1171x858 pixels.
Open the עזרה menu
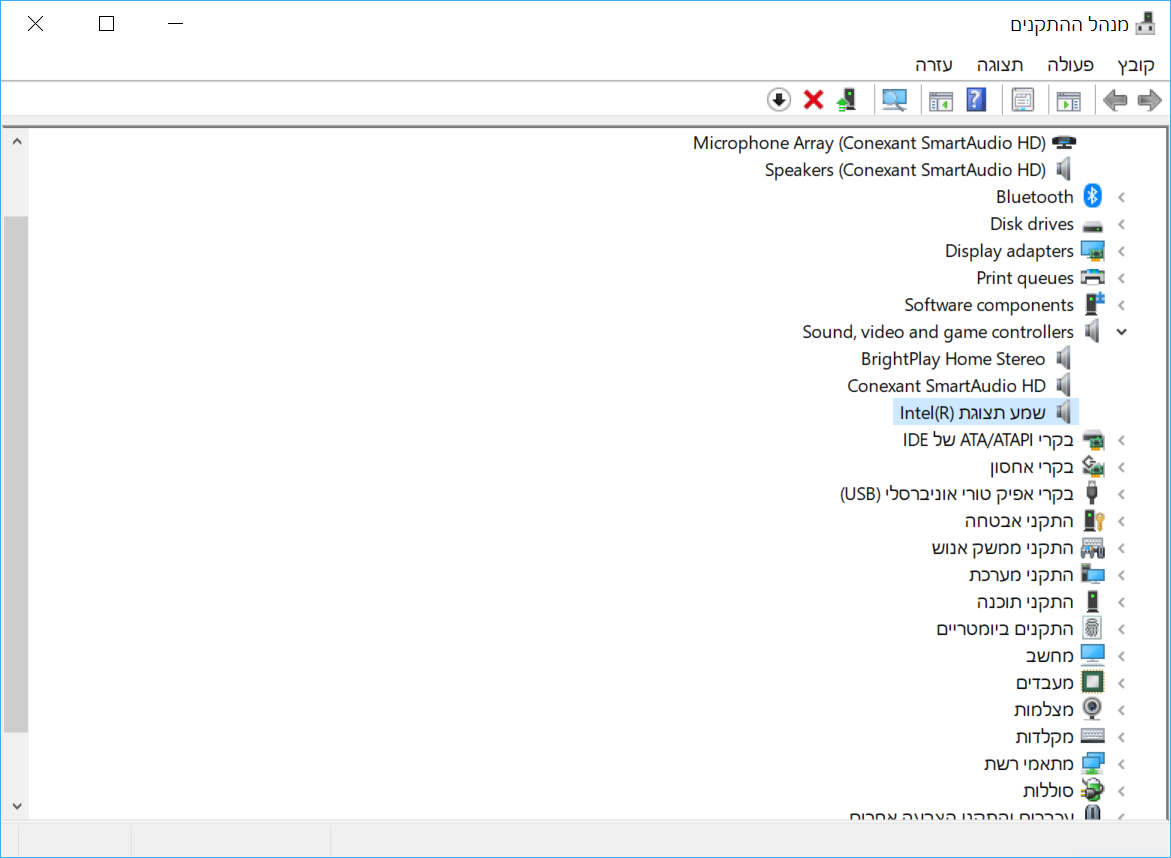point(934,65)
